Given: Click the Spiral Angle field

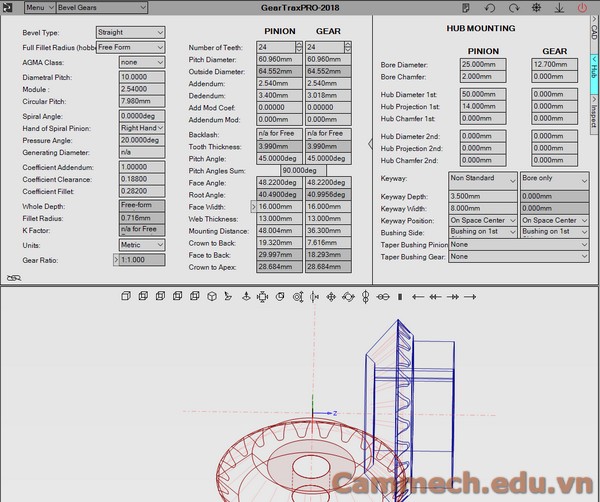Looking at the screenshot, I should (x=142, y=116).
